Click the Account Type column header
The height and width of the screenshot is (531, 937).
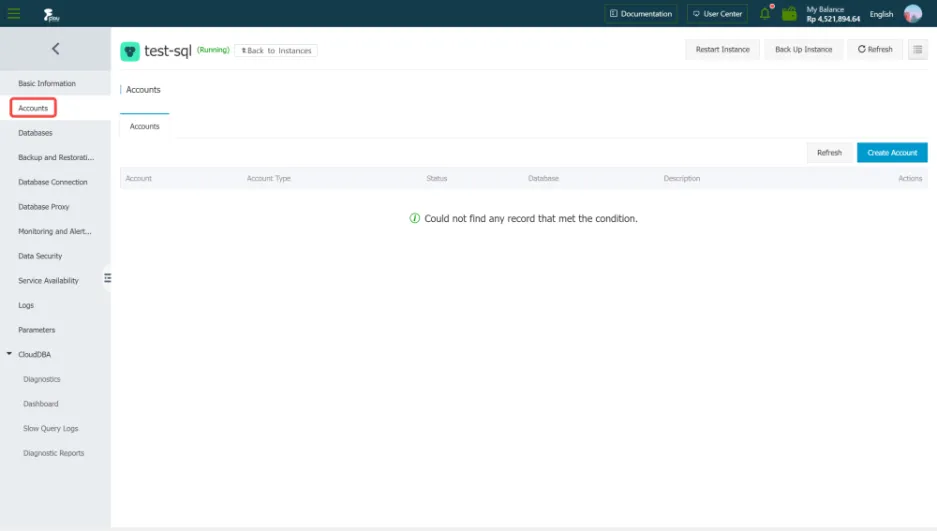[269, 178]
